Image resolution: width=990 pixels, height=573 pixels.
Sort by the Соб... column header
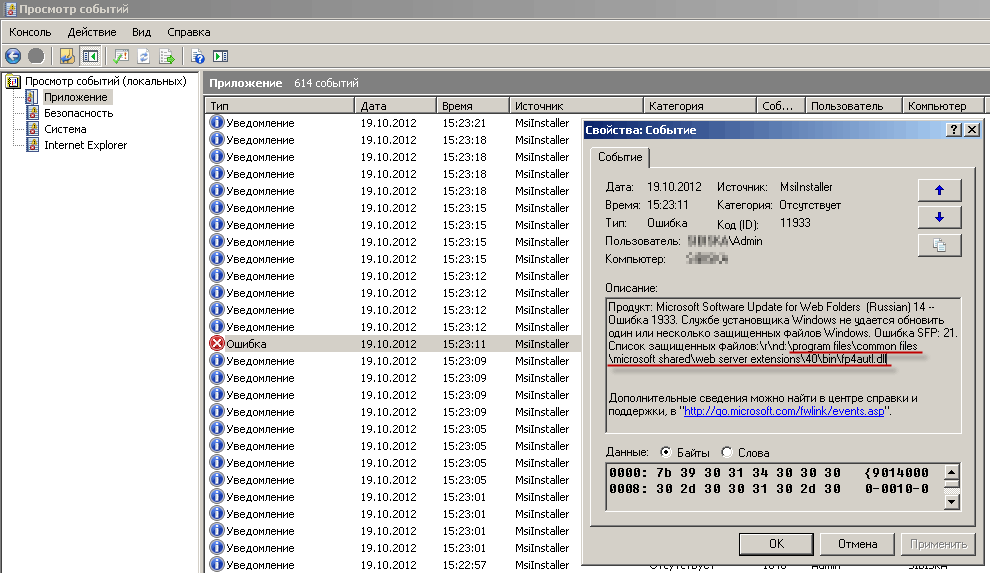point(780,105)
